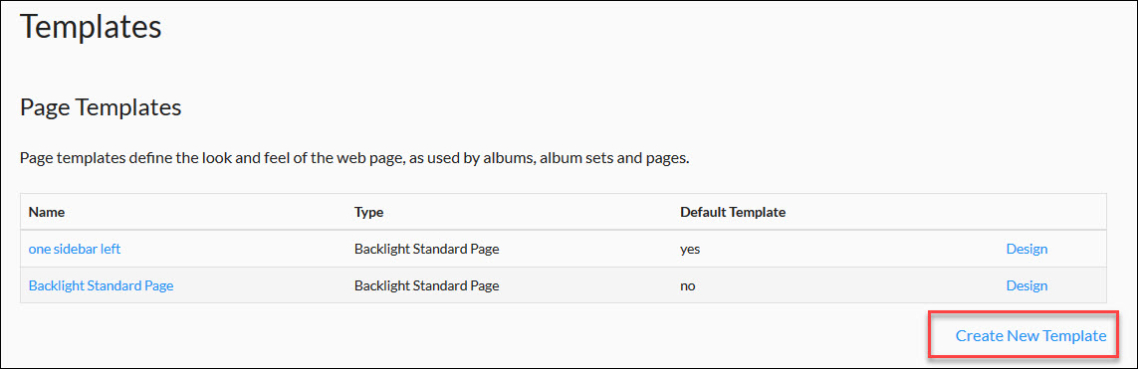Click the 'yes' default template value

690,250
